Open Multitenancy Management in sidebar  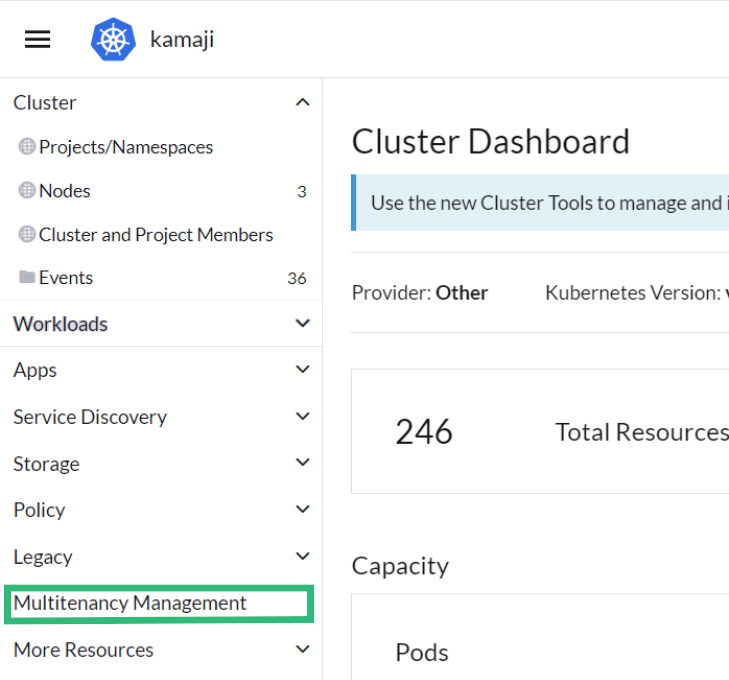[x=130, y=604]
